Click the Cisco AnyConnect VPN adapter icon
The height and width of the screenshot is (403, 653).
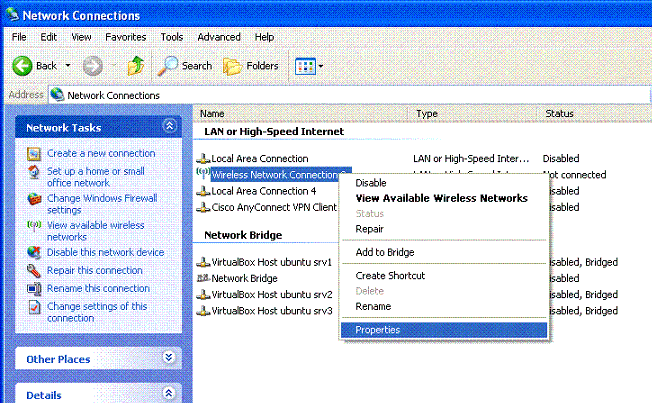tap(203, 207)
